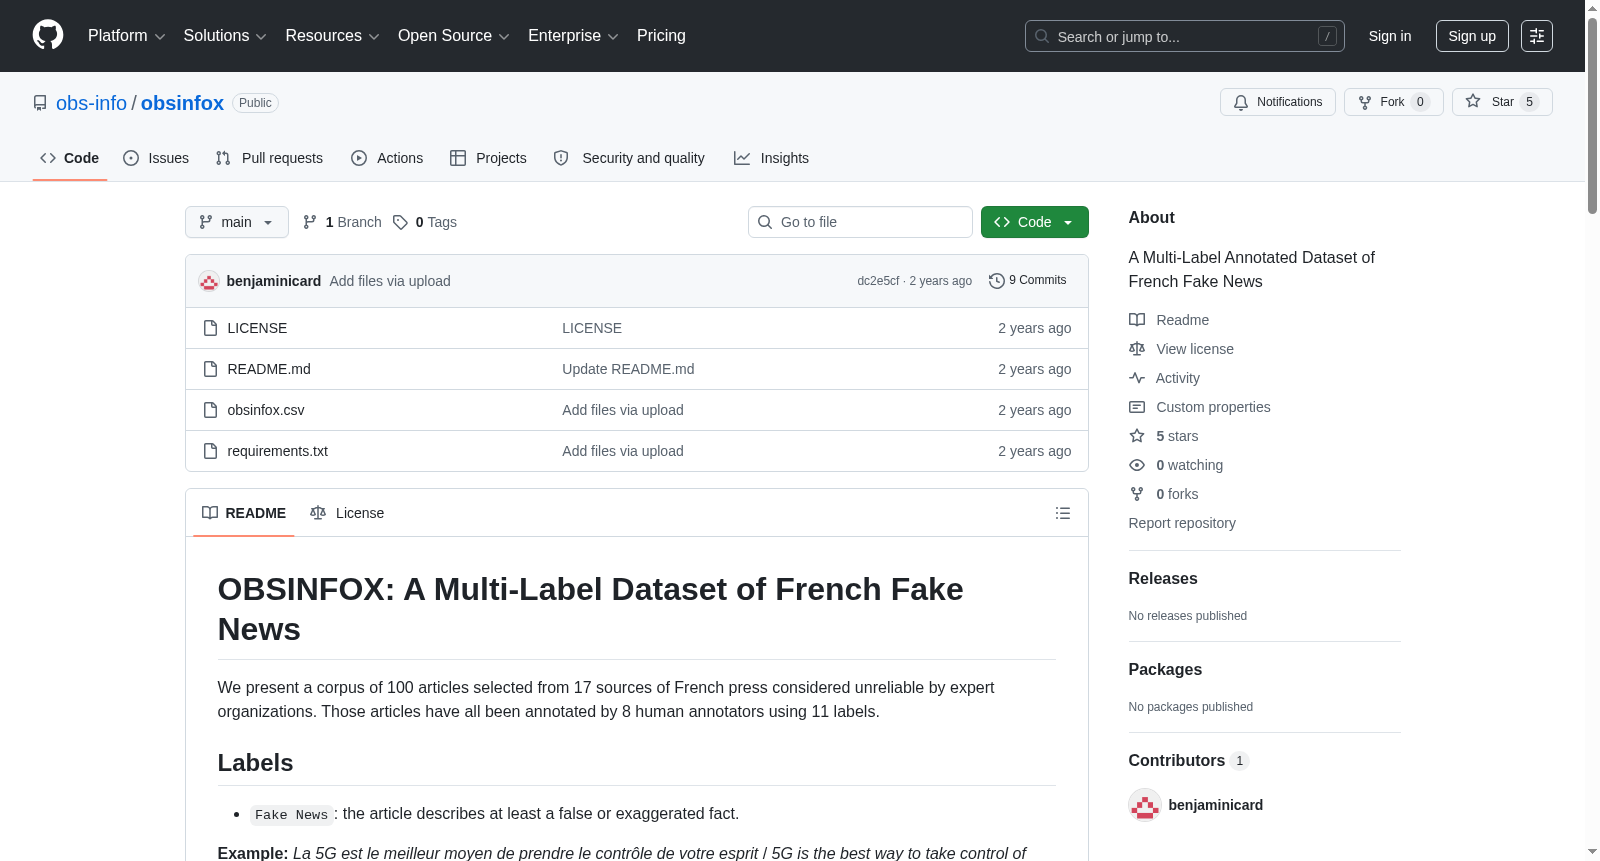Viewport: 1600px width, 861px height.
Task: Open the requirements.txt file
Action: (x=278, y=451)
